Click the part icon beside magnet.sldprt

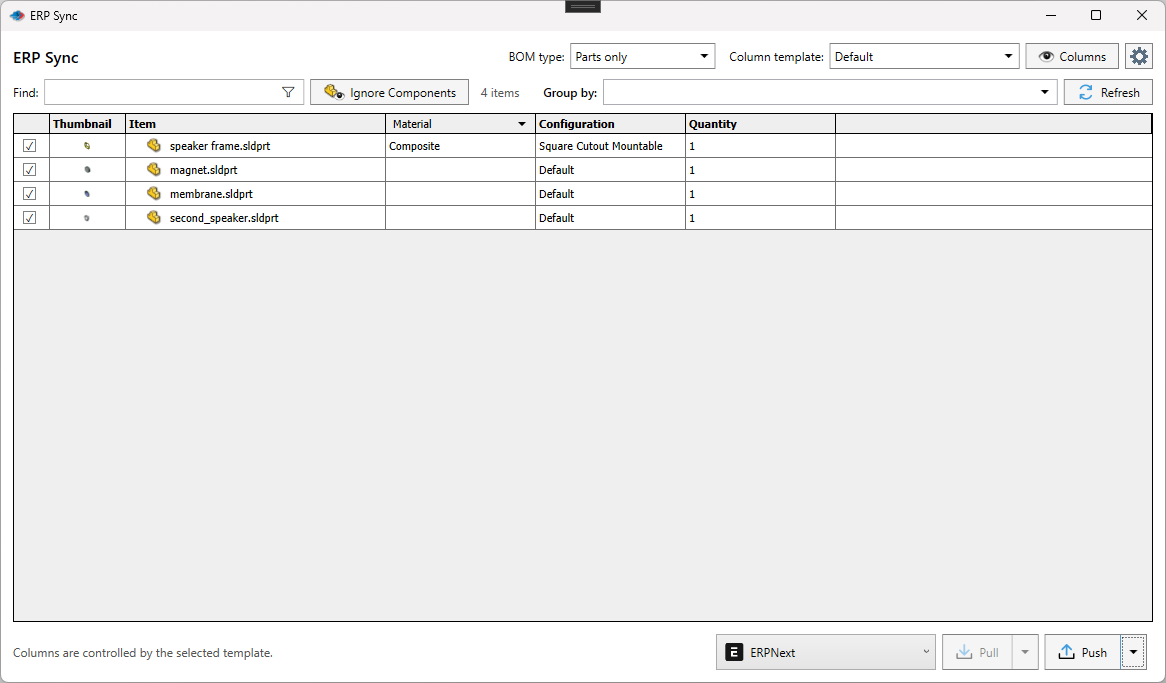(x=154, y=170)
